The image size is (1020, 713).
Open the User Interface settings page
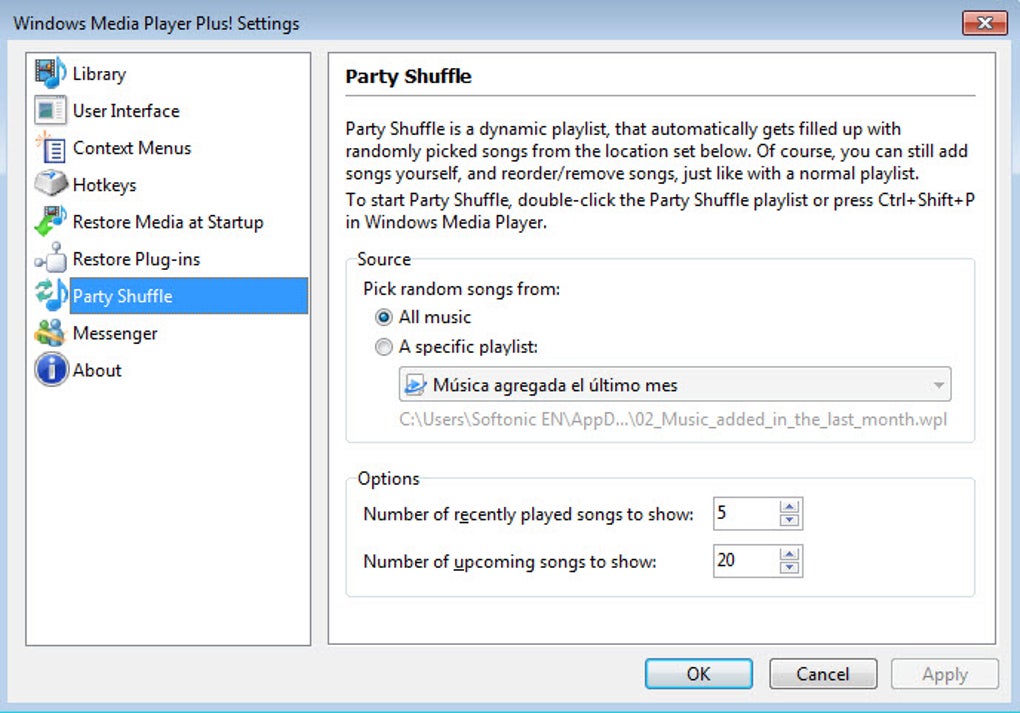(126, 111)
